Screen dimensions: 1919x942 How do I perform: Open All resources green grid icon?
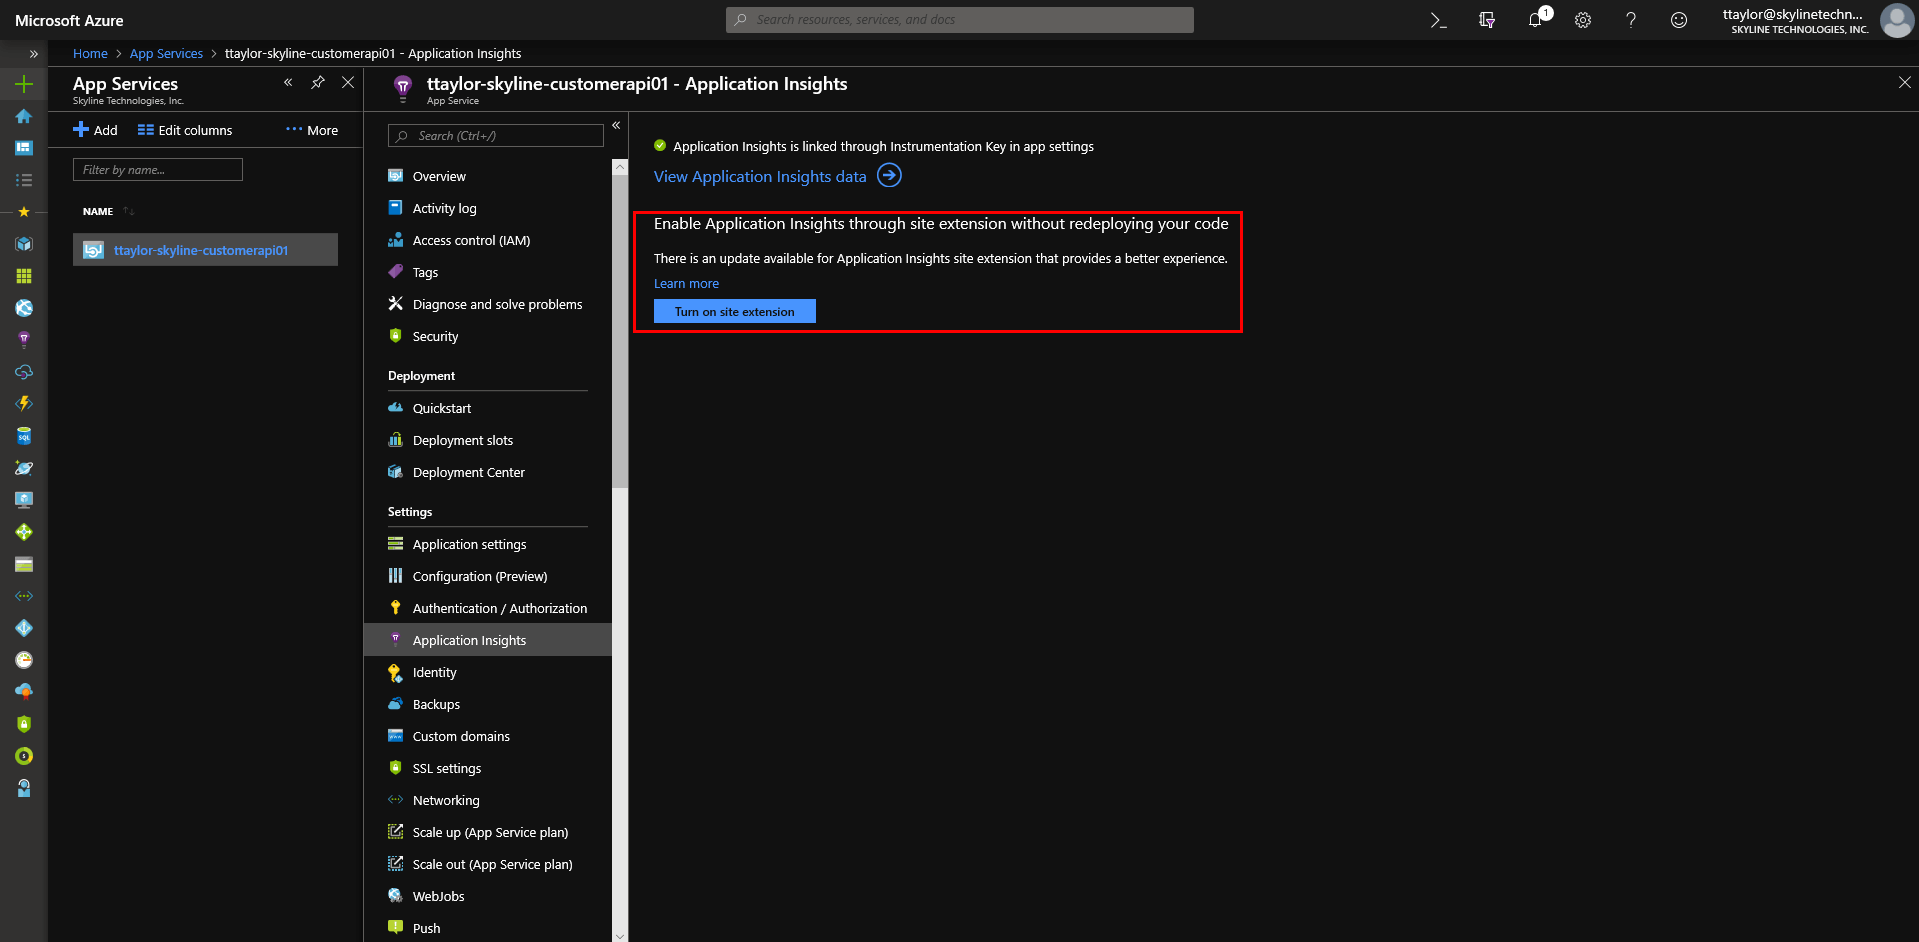coord(24,276)
